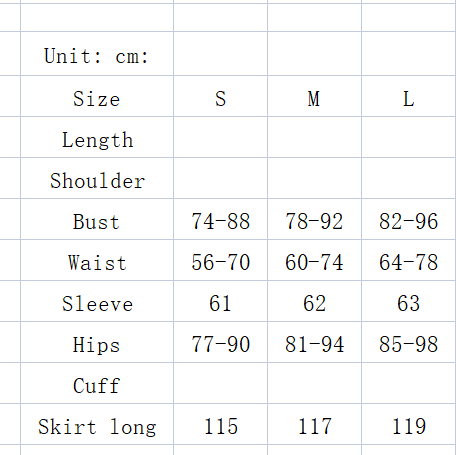
Task: Select the Sleeve cell with 61
Action: pyautogui.click(x=220, y=301)
